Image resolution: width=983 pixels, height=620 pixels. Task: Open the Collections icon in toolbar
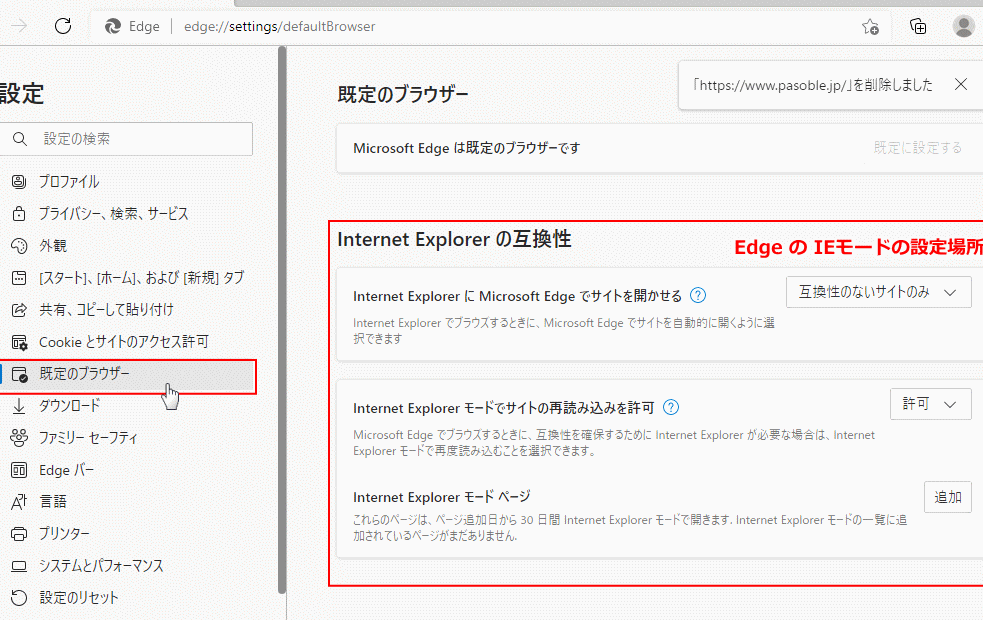click(918, 27)
